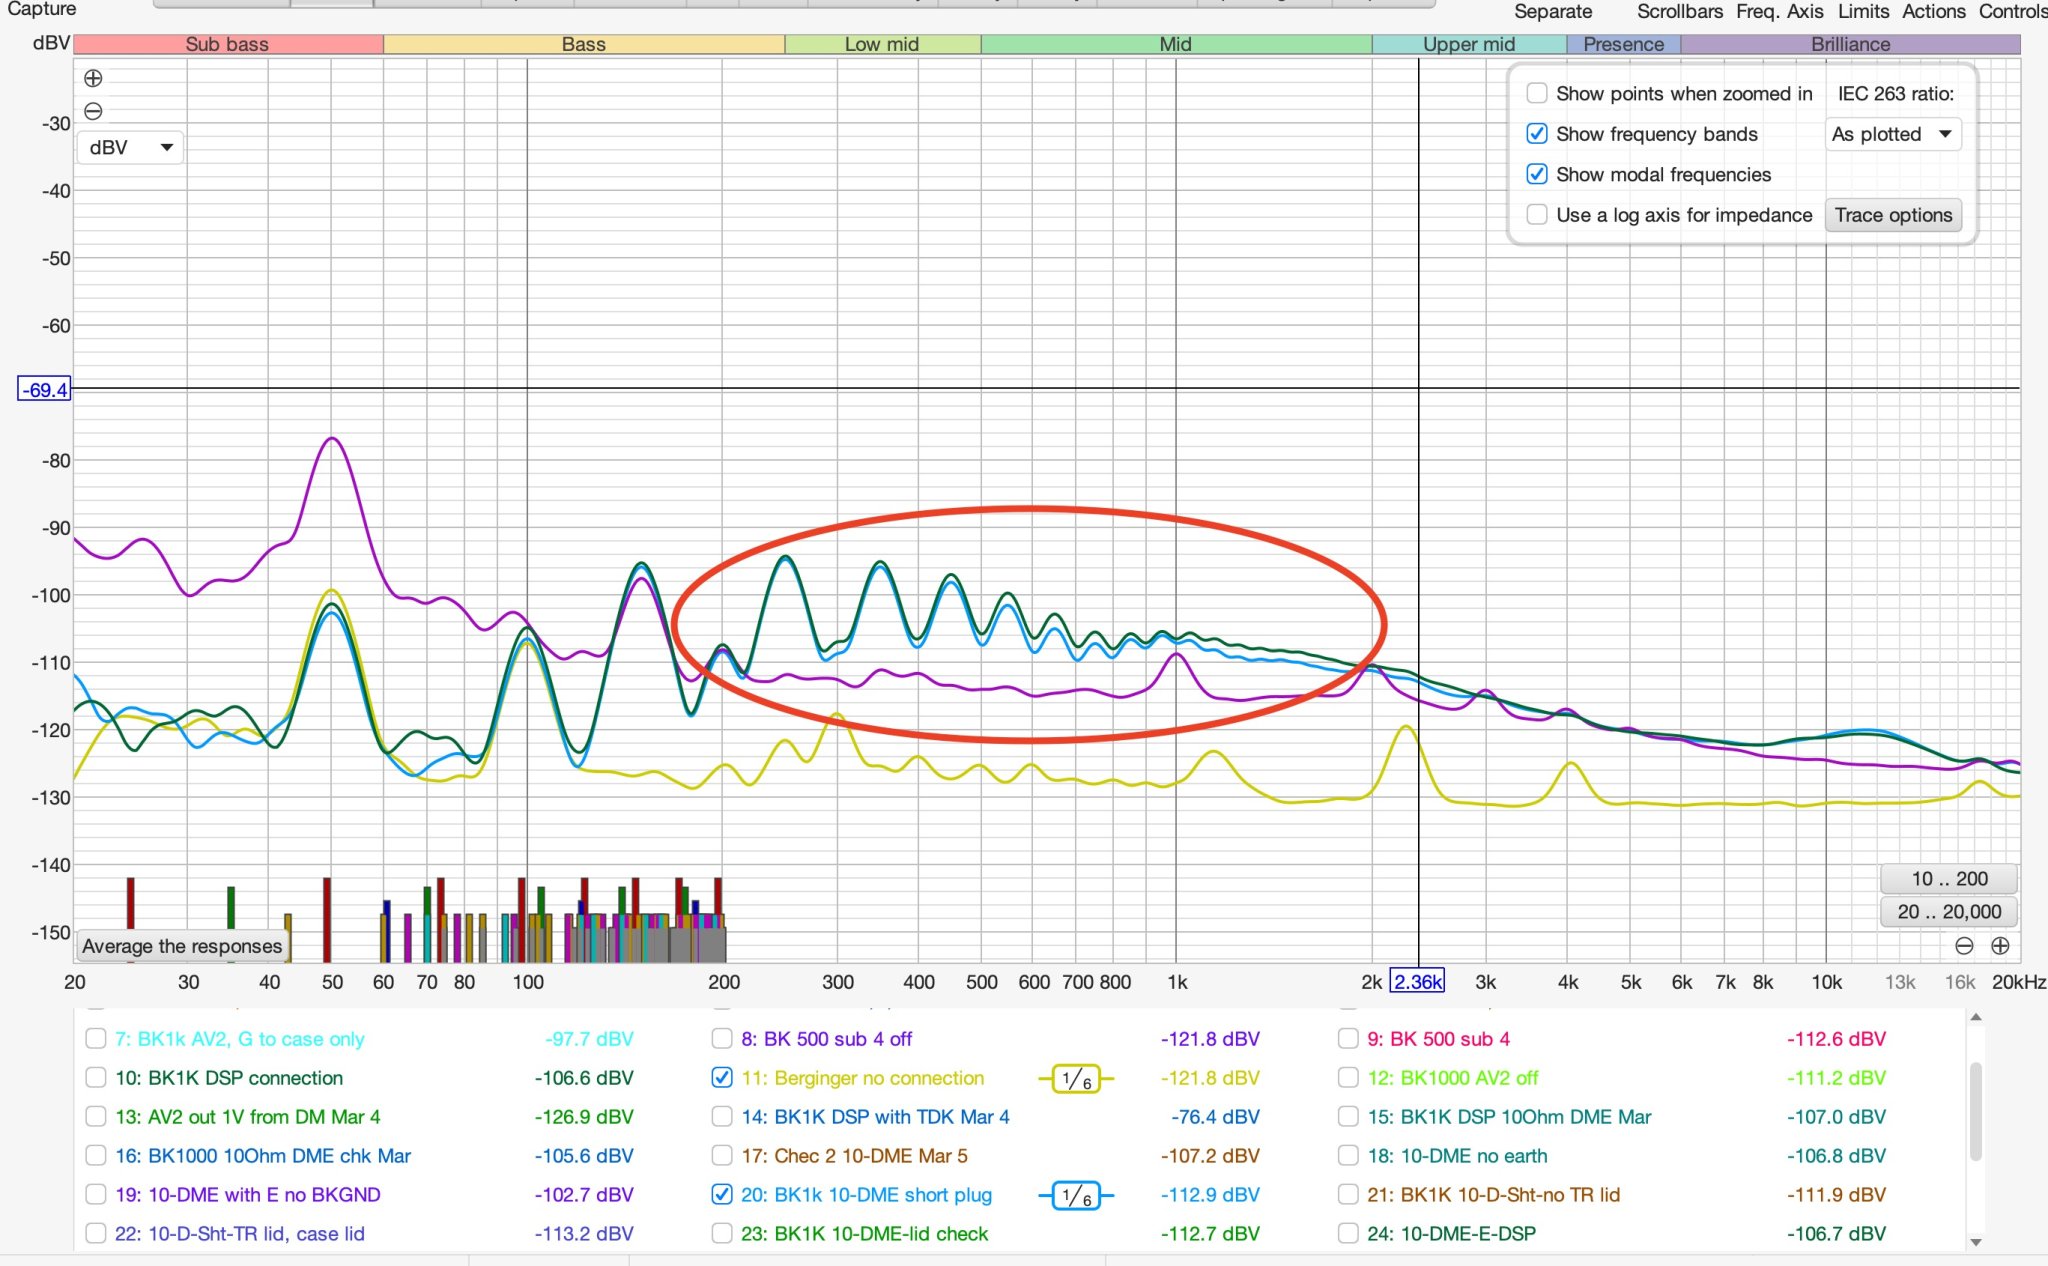
Task: Set range with the 20 .. 20,000 button
Action: pyautogui.click(x=1949, y=912)
